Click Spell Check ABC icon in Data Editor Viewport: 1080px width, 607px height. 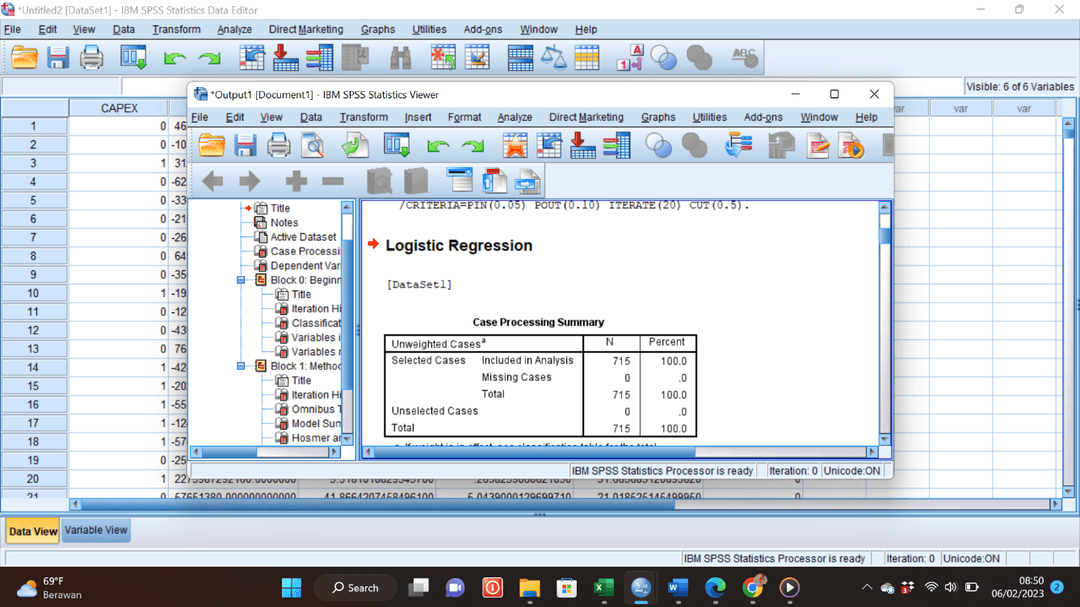pos(745,58)
